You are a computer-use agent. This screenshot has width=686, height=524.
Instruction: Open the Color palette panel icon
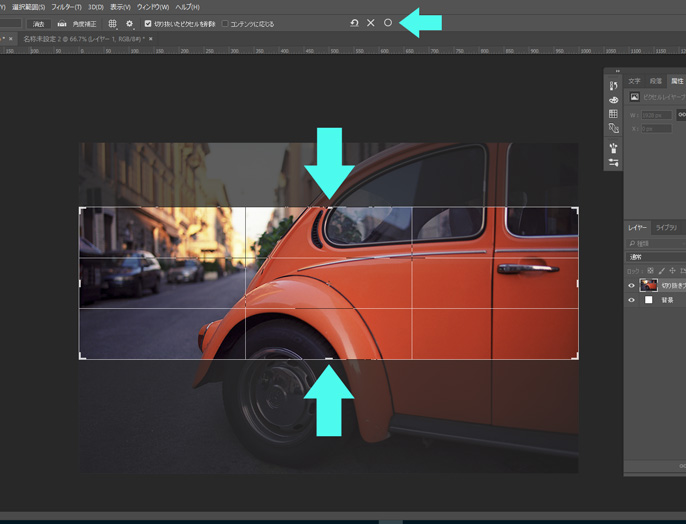613,100
